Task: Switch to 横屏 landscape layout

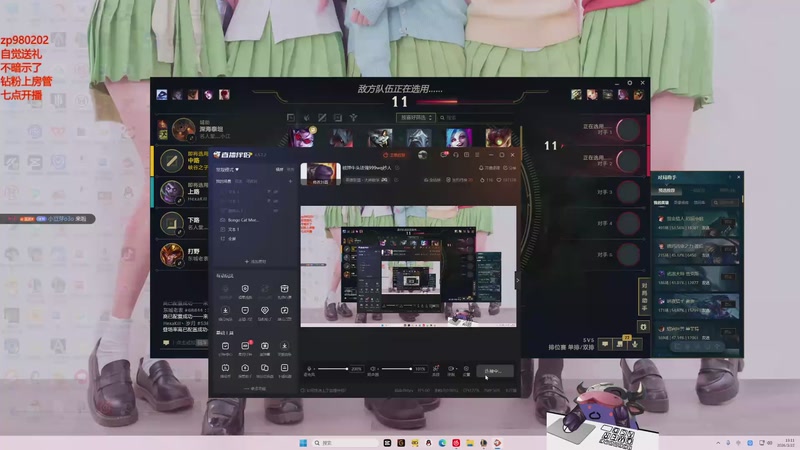Action: point(280,169)
